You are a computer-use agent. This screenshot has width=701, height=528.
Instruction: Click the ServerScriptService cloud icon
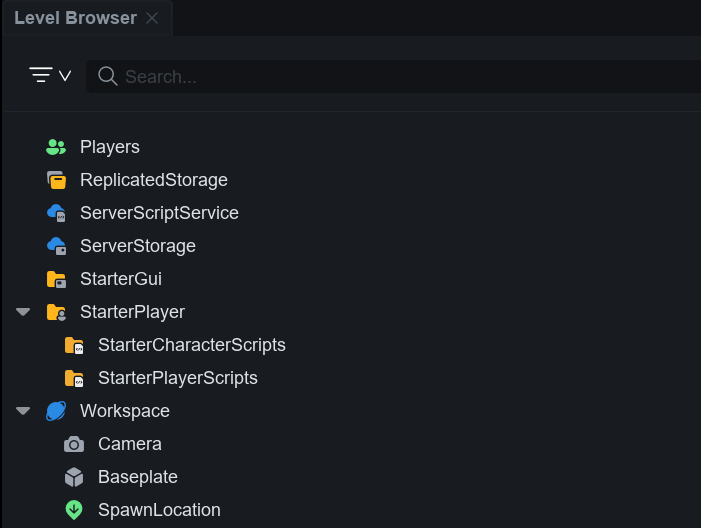point(56,213)
